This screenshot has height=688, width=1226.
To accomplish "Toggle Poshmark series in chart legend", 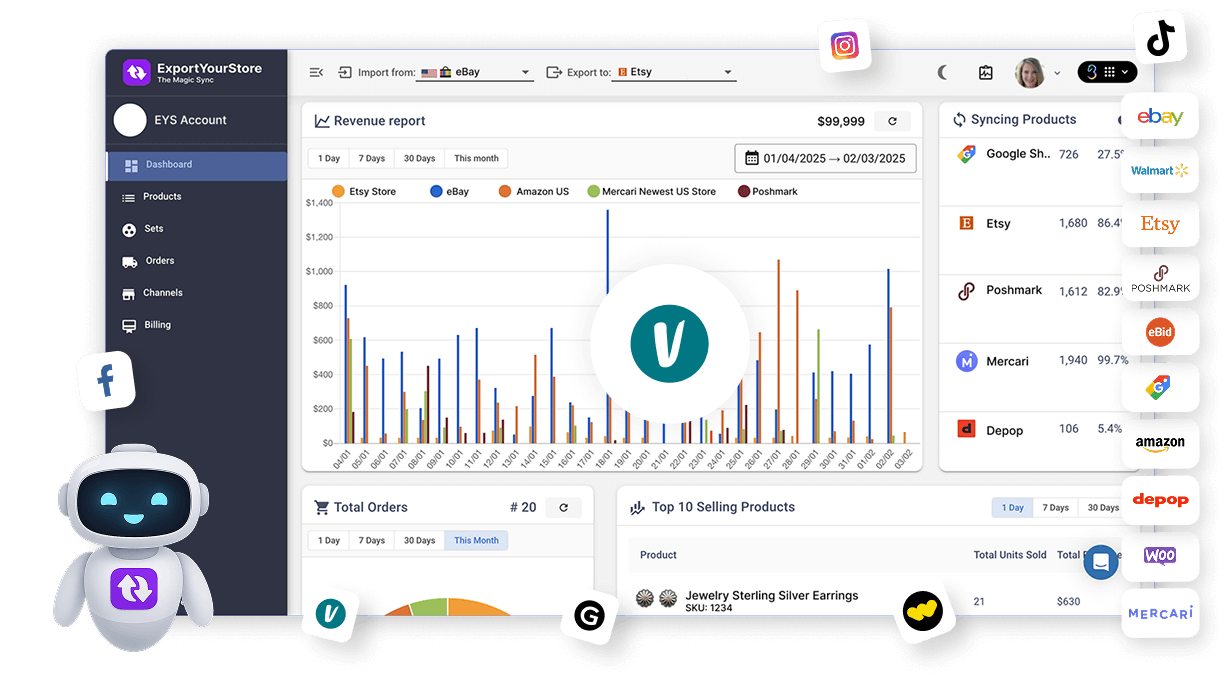I will tap(768, 191).
